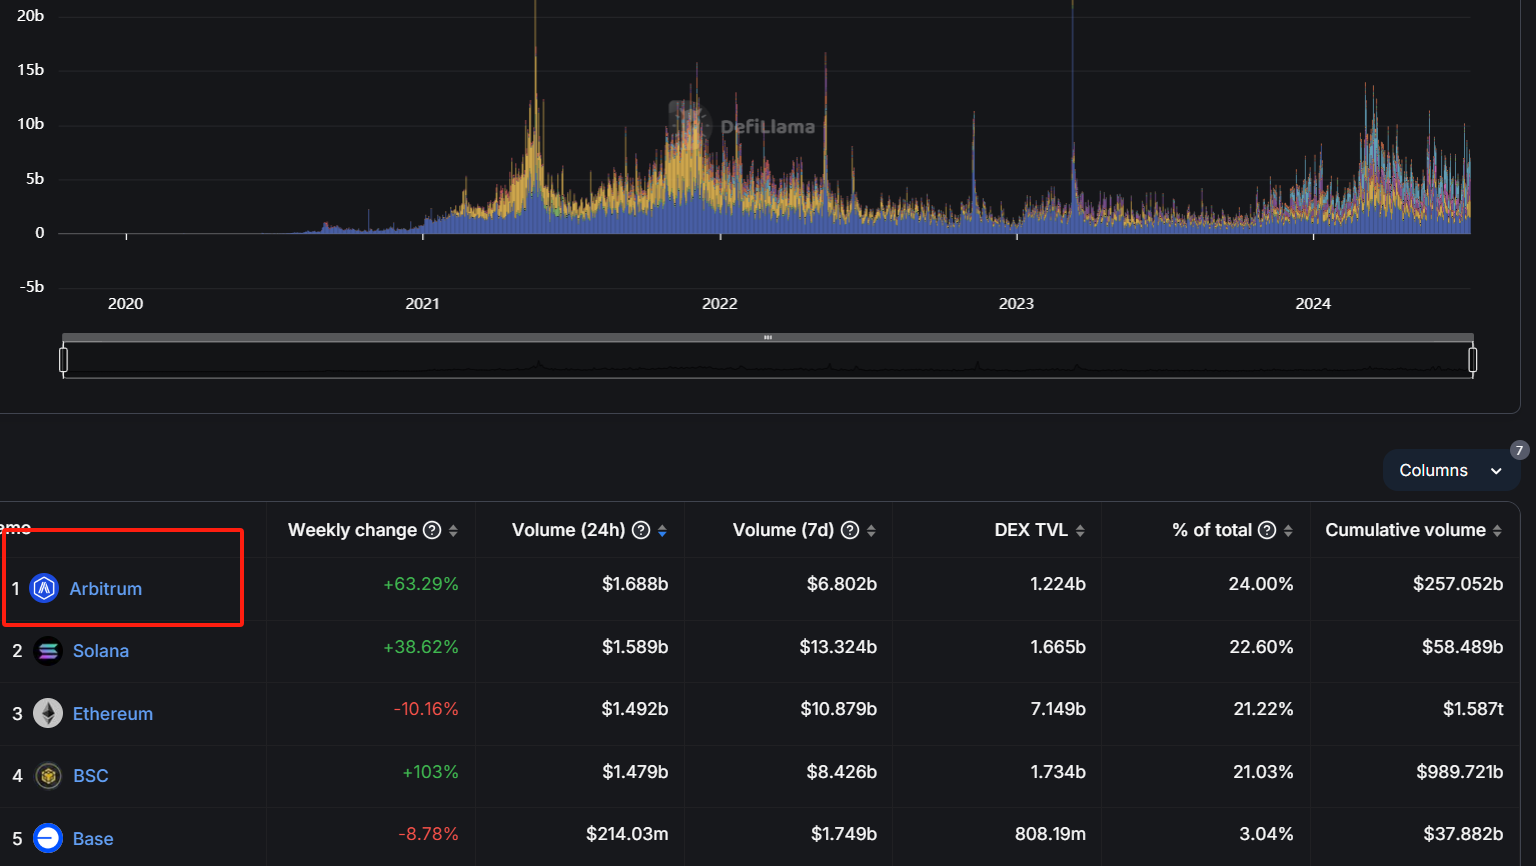The height and width of the screenshot is (866, 1536).
Task: Click Ethereum weekly change -10.16%
Action: pyautogui.click(x=426, y=709)
